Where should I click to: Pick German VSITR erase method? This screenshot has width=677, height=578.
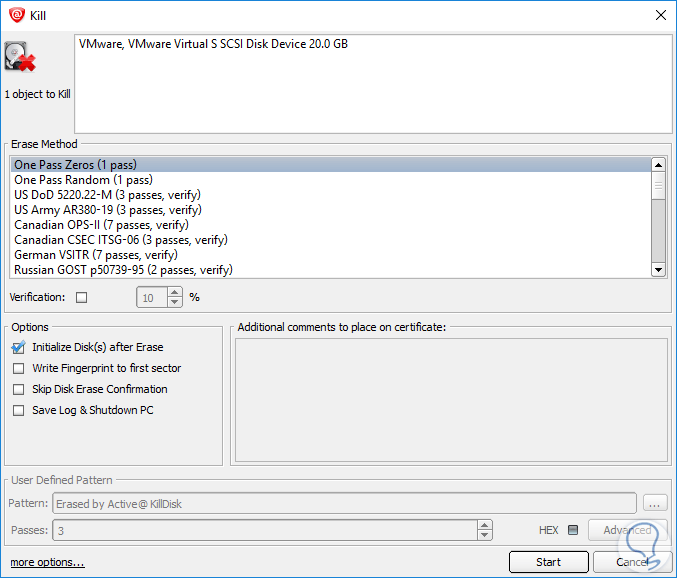(x=330, y=255)
